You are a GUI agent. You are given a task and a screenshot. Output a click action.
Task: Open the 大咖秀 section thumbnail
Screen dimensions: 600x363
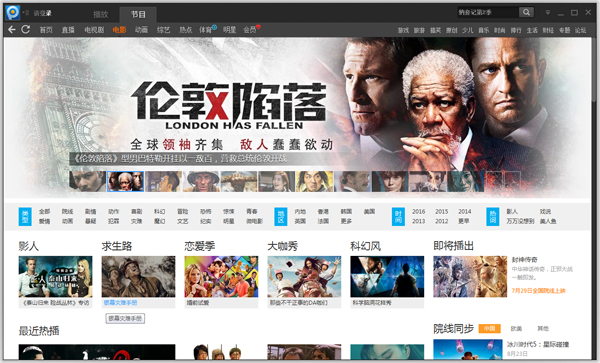tap(304, 277)
